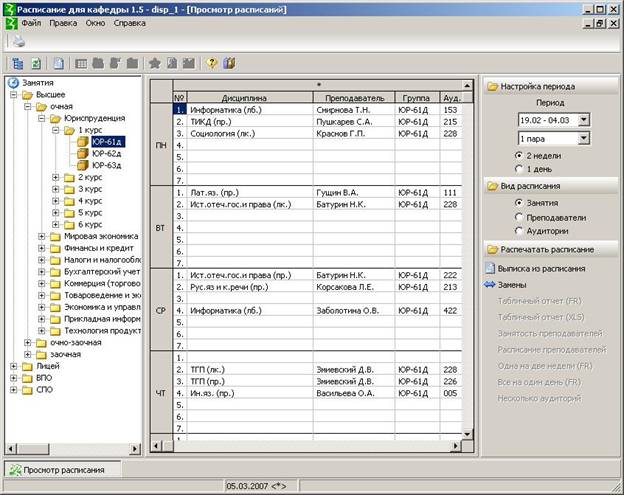624x495 pixels.
Task: Select the '2 недели' radio button
Action: coord(520,156)
